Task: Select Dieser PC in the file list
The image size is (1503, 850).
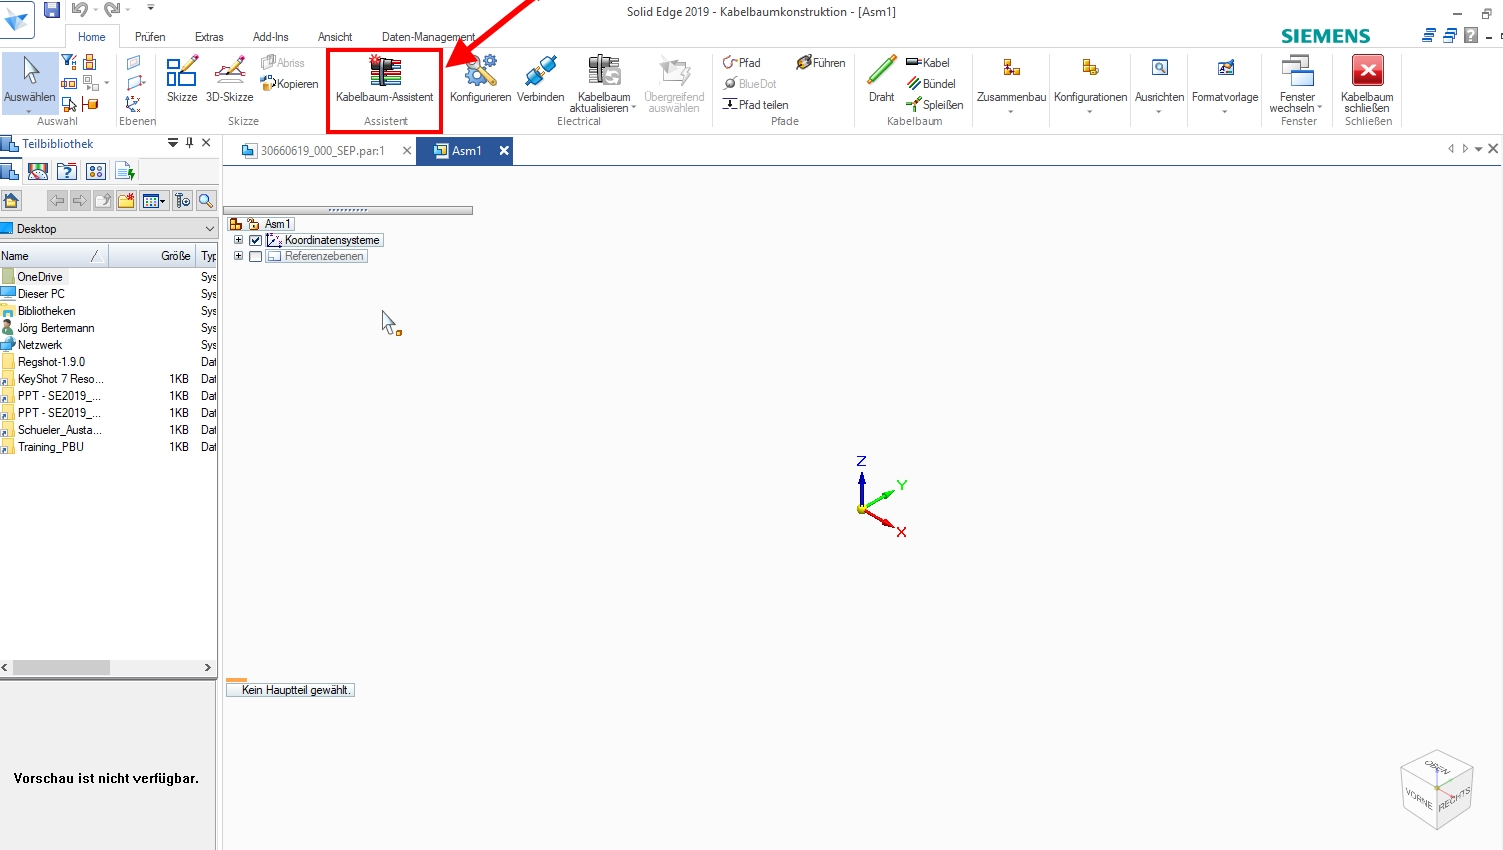Action: [41, 294]
